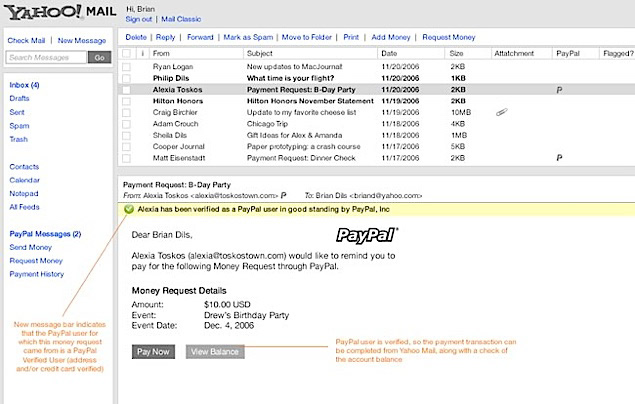Open 'Paper prototyping: a crash course' email
This screenshot has height=404, width=635.
tap(303, 147)
